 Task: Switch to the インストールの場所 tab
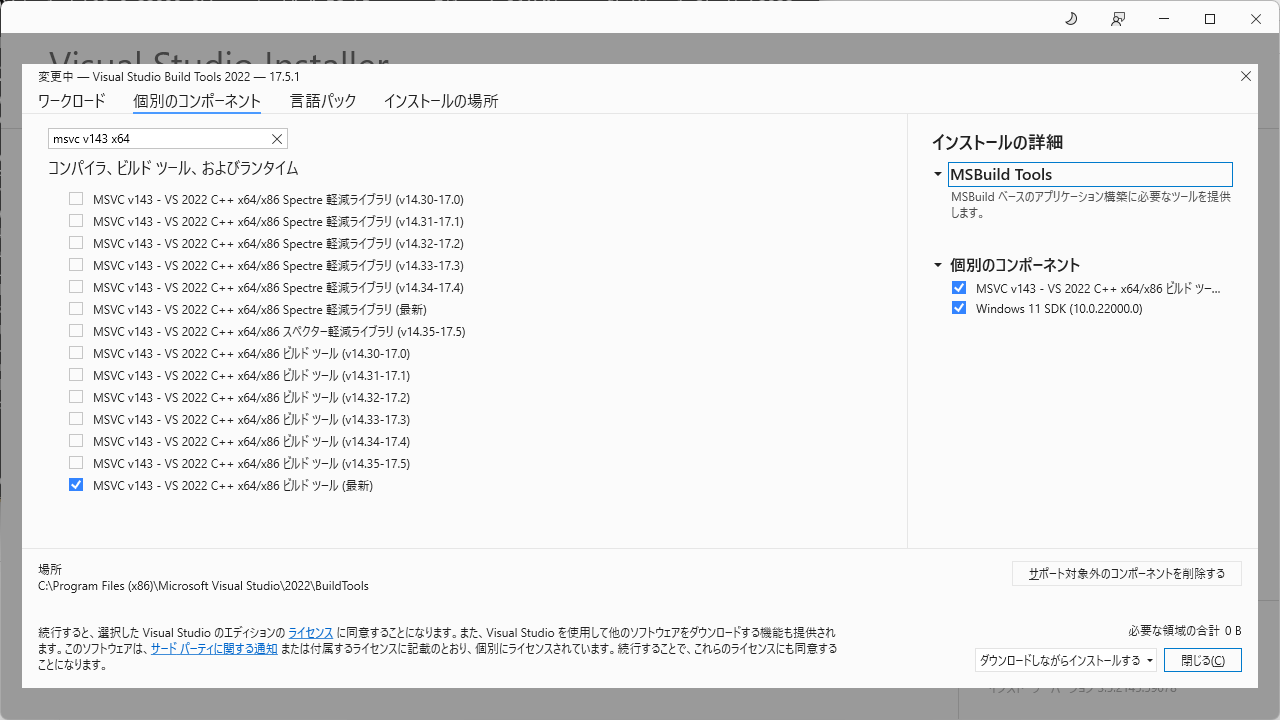[441, 101]
